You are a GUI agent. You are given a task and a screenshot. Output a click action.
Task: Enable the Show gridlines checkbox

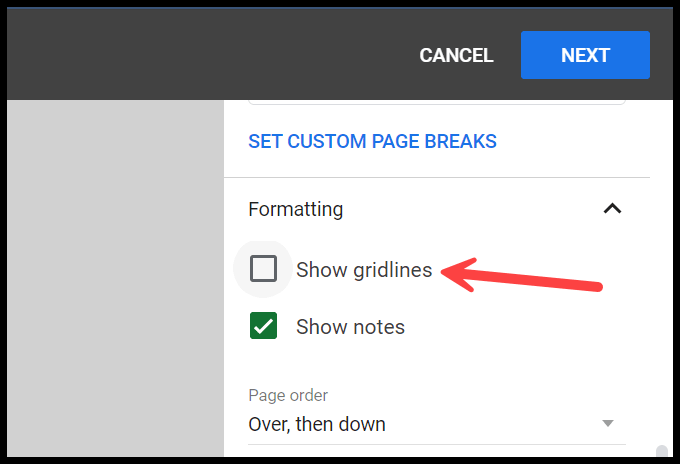click(263, 269)
